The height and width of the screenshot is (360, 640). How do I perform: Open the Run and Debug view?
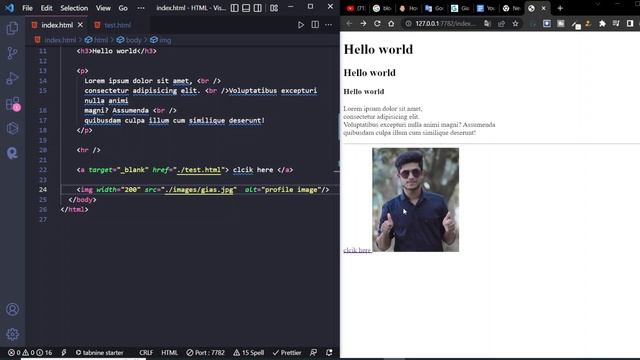coord(12,78)
